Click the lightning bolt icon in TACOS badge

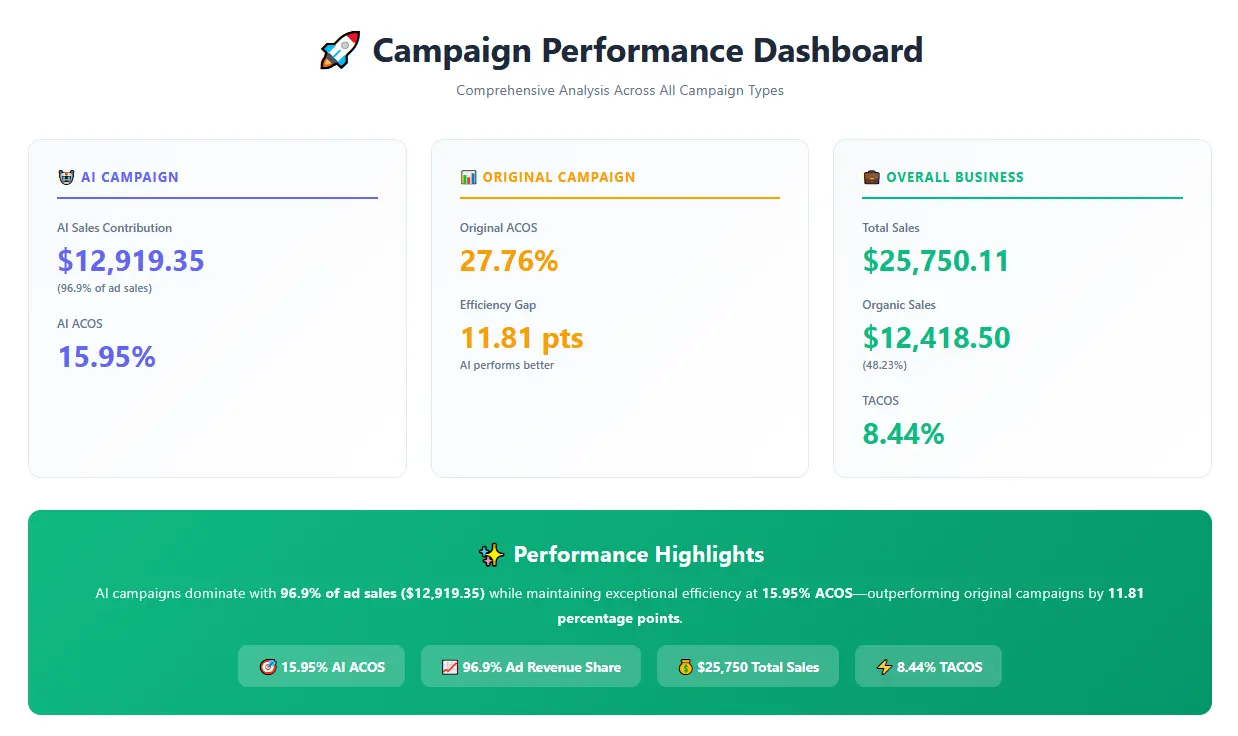(x=884, y=667)
